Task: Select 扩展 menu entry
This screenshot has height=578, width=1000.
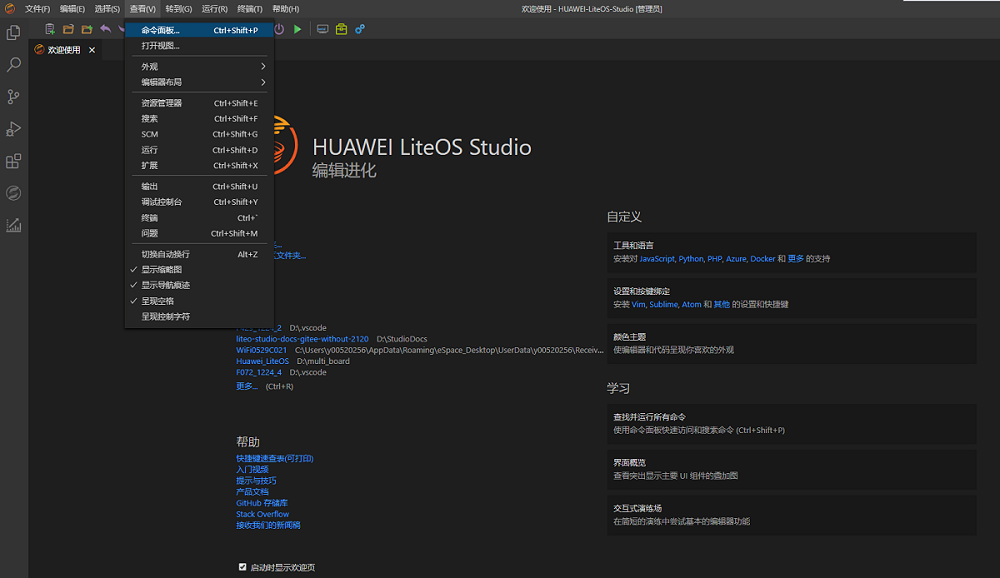Action: tap(199, 165)
